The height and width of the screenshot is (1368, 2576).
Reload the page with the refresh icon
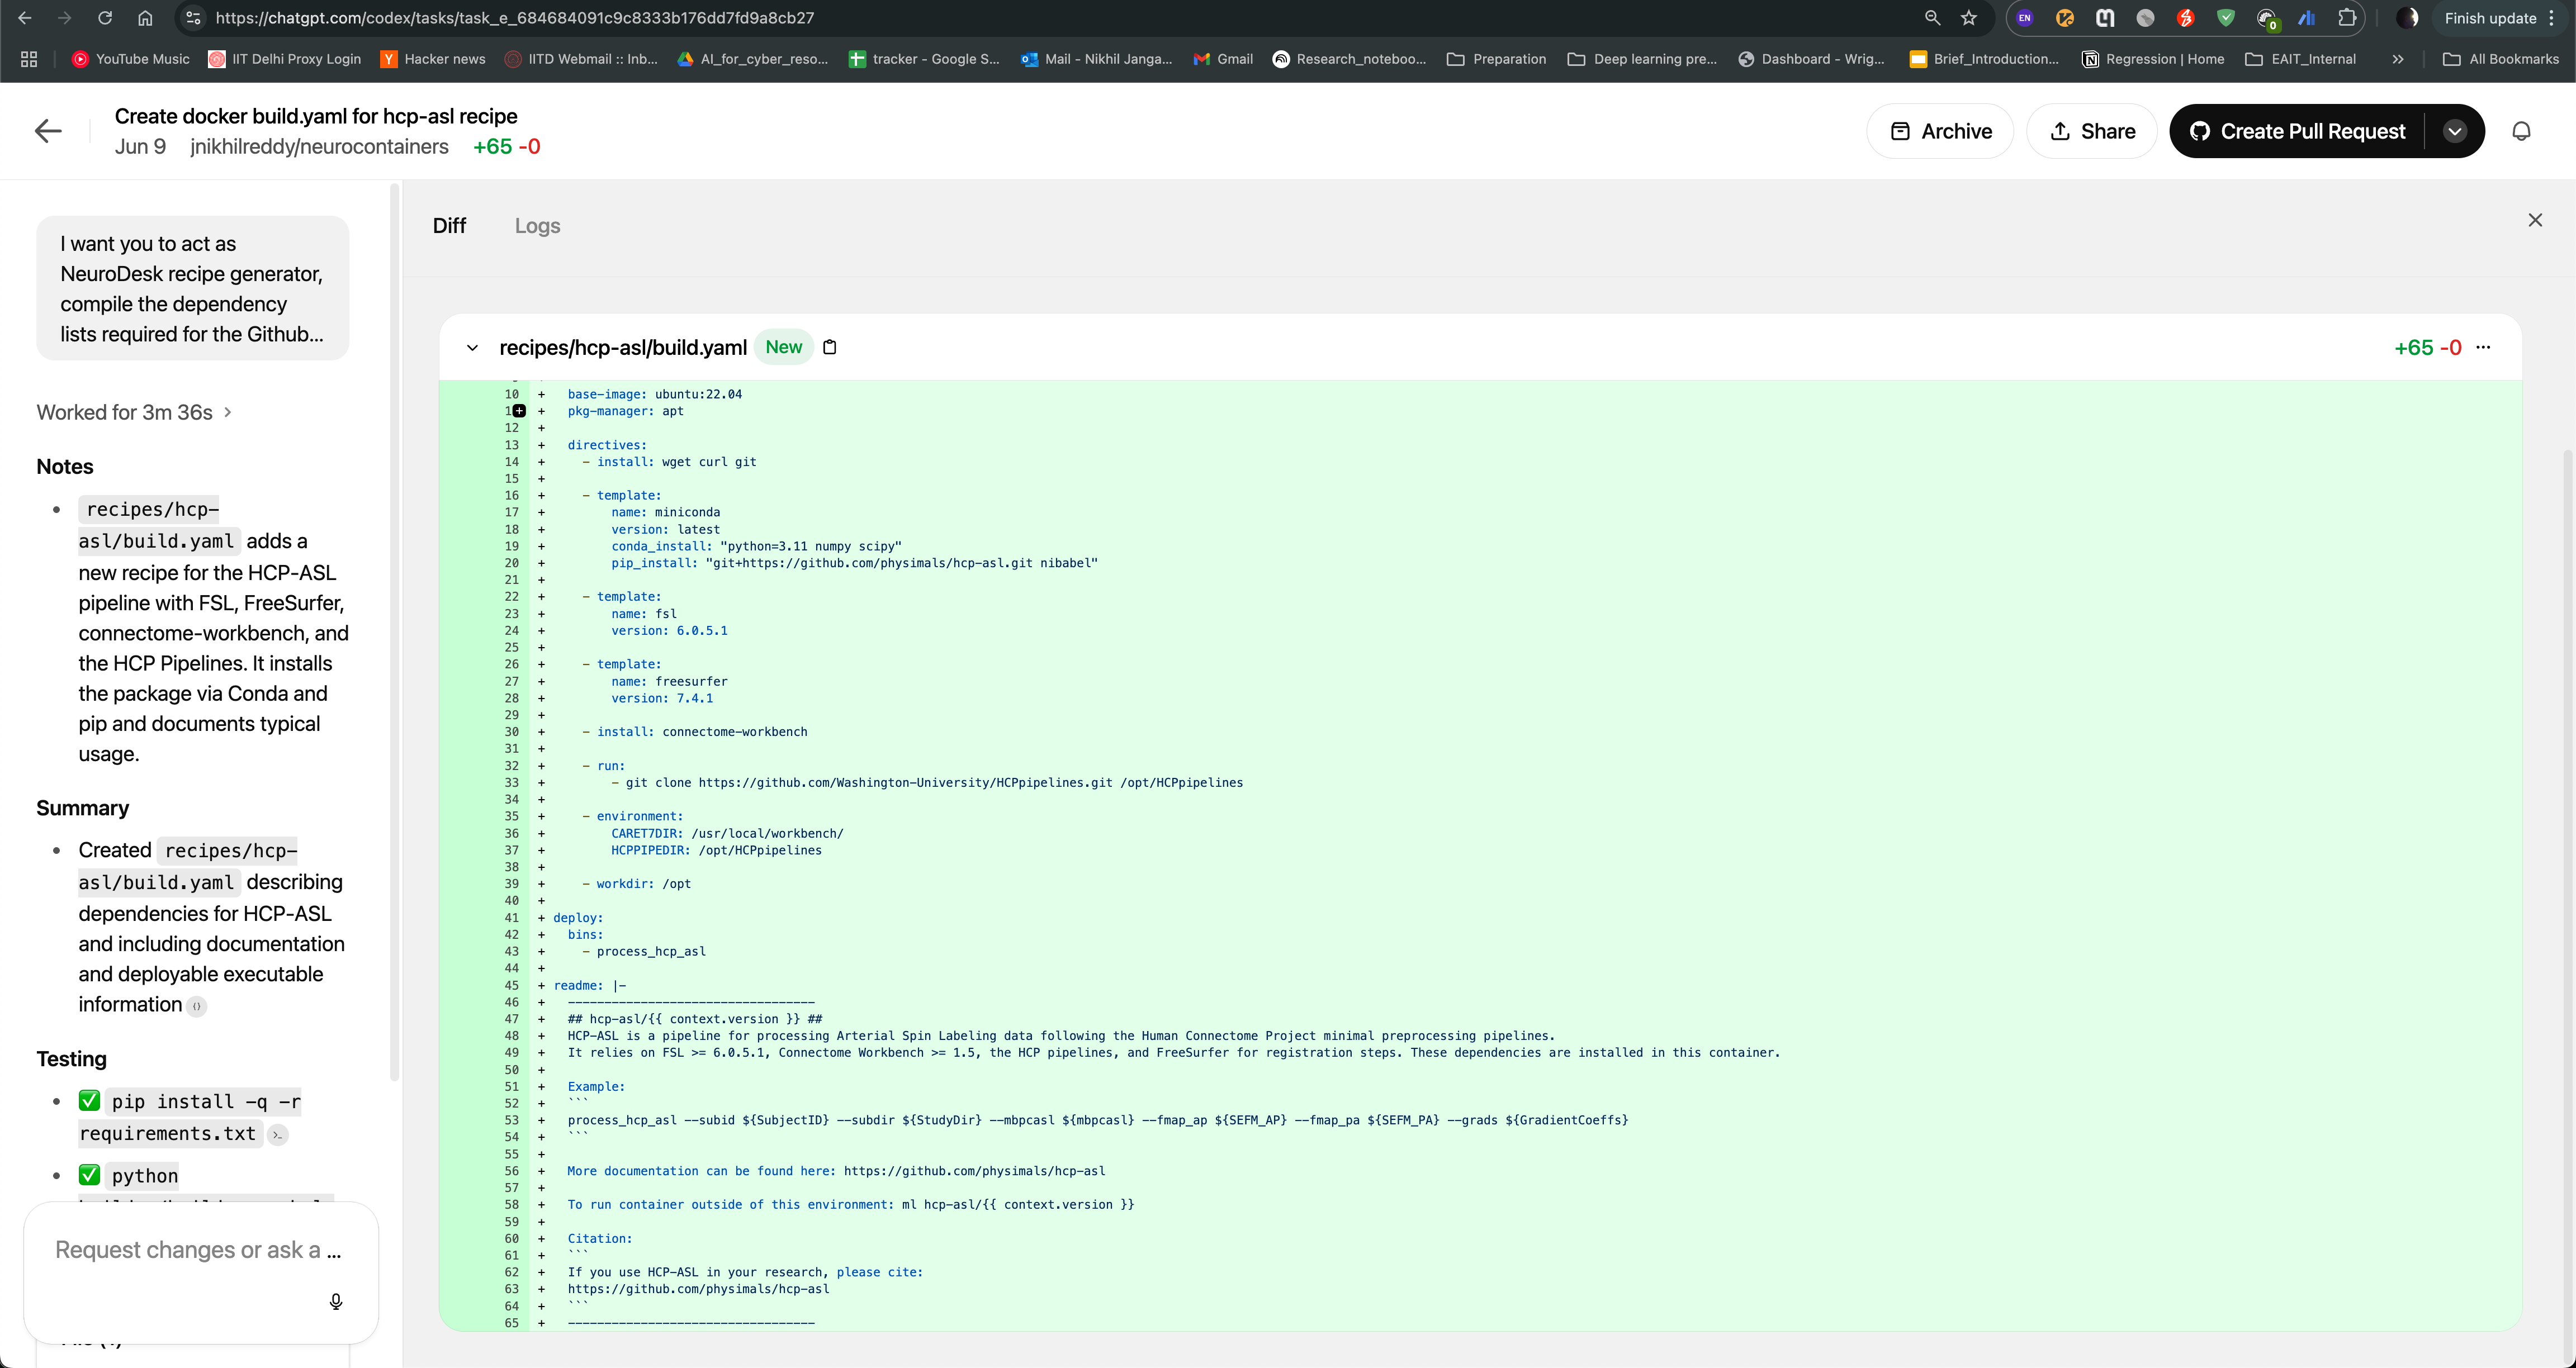point(104,18)
